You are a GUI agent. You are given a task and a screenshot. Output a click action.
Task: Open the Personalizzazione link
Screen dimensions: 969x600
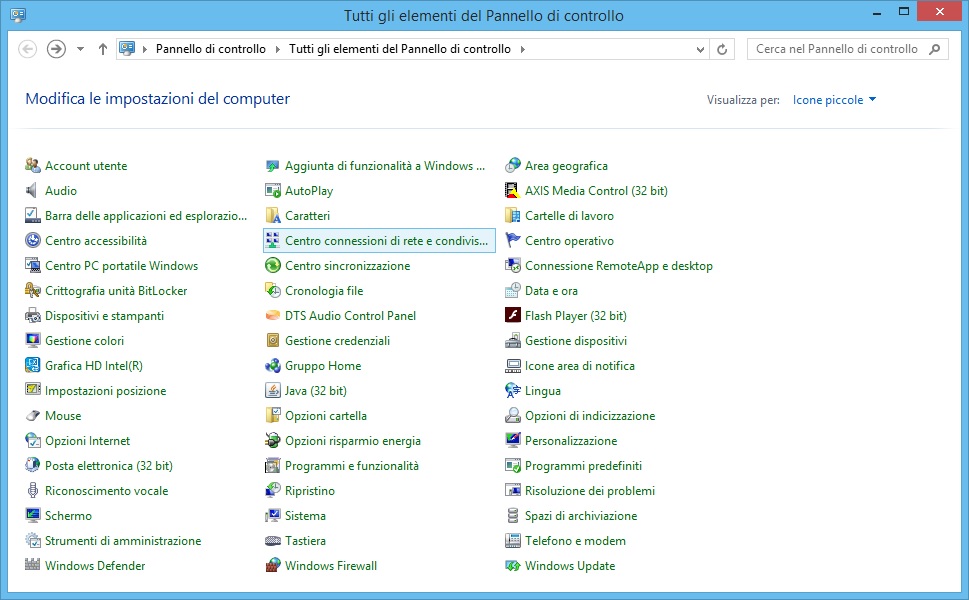pyautogui.click(x=571, y=441)
